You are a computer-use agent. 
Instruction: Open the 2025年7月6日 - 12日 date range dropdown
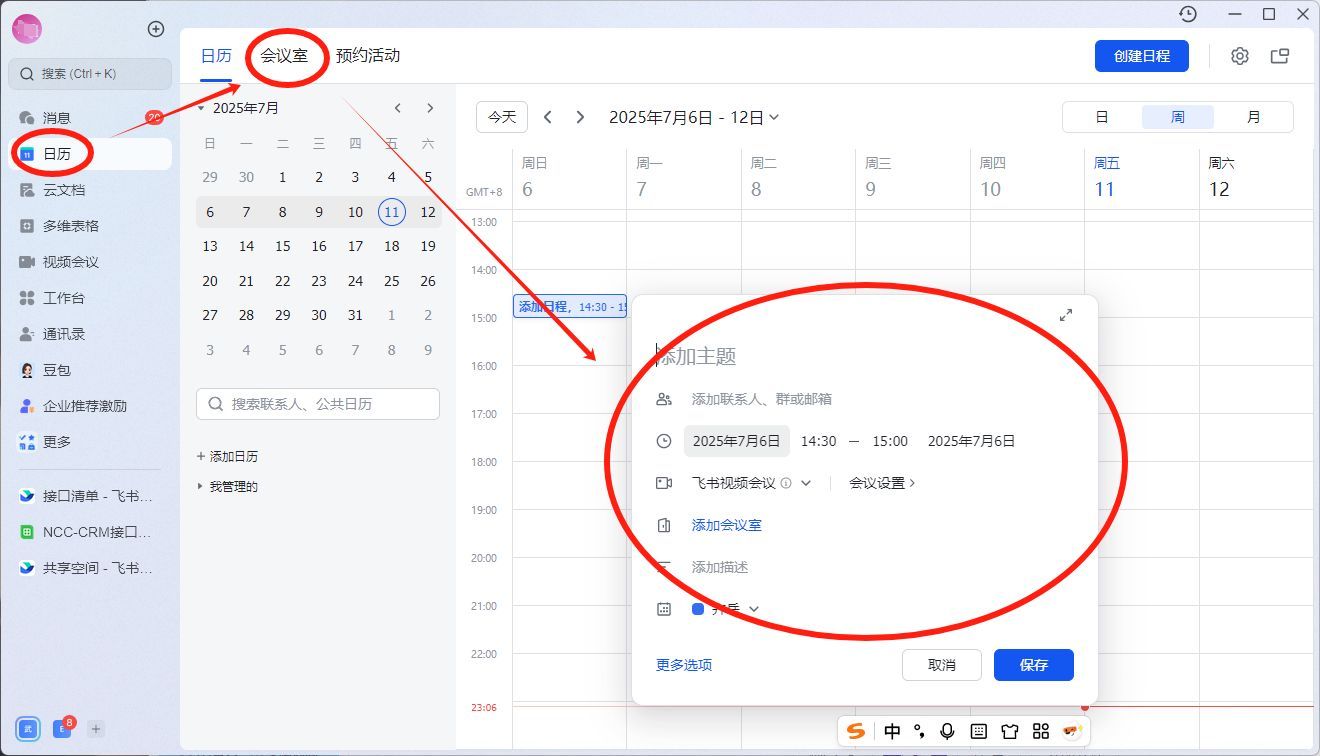pyautogui.click(x=694, y=117)
